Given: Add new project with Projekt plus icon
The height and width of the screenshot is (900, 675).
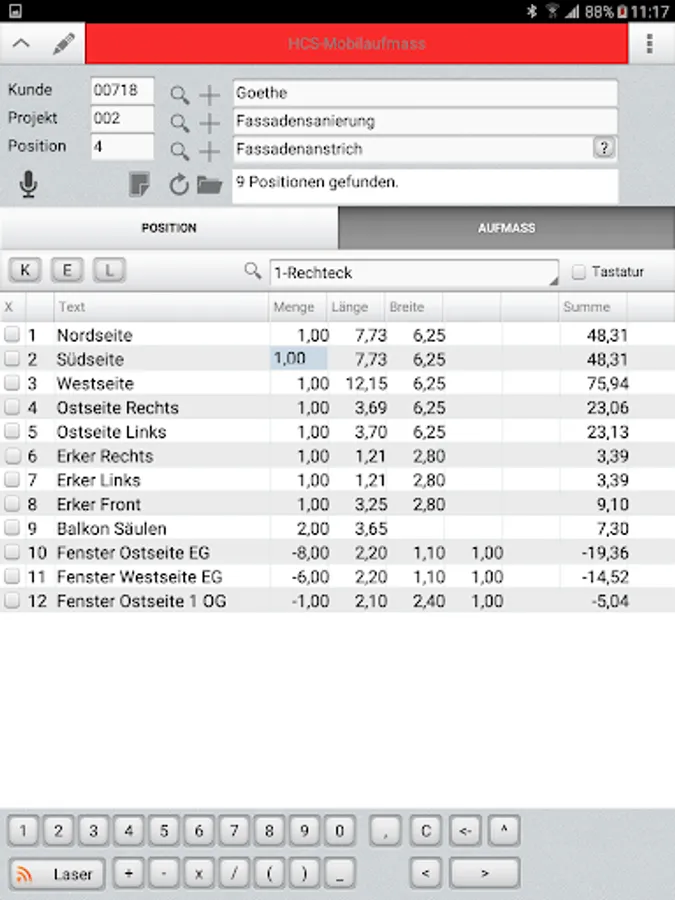Looking at the screenshot, I should (x=210, y=122).
